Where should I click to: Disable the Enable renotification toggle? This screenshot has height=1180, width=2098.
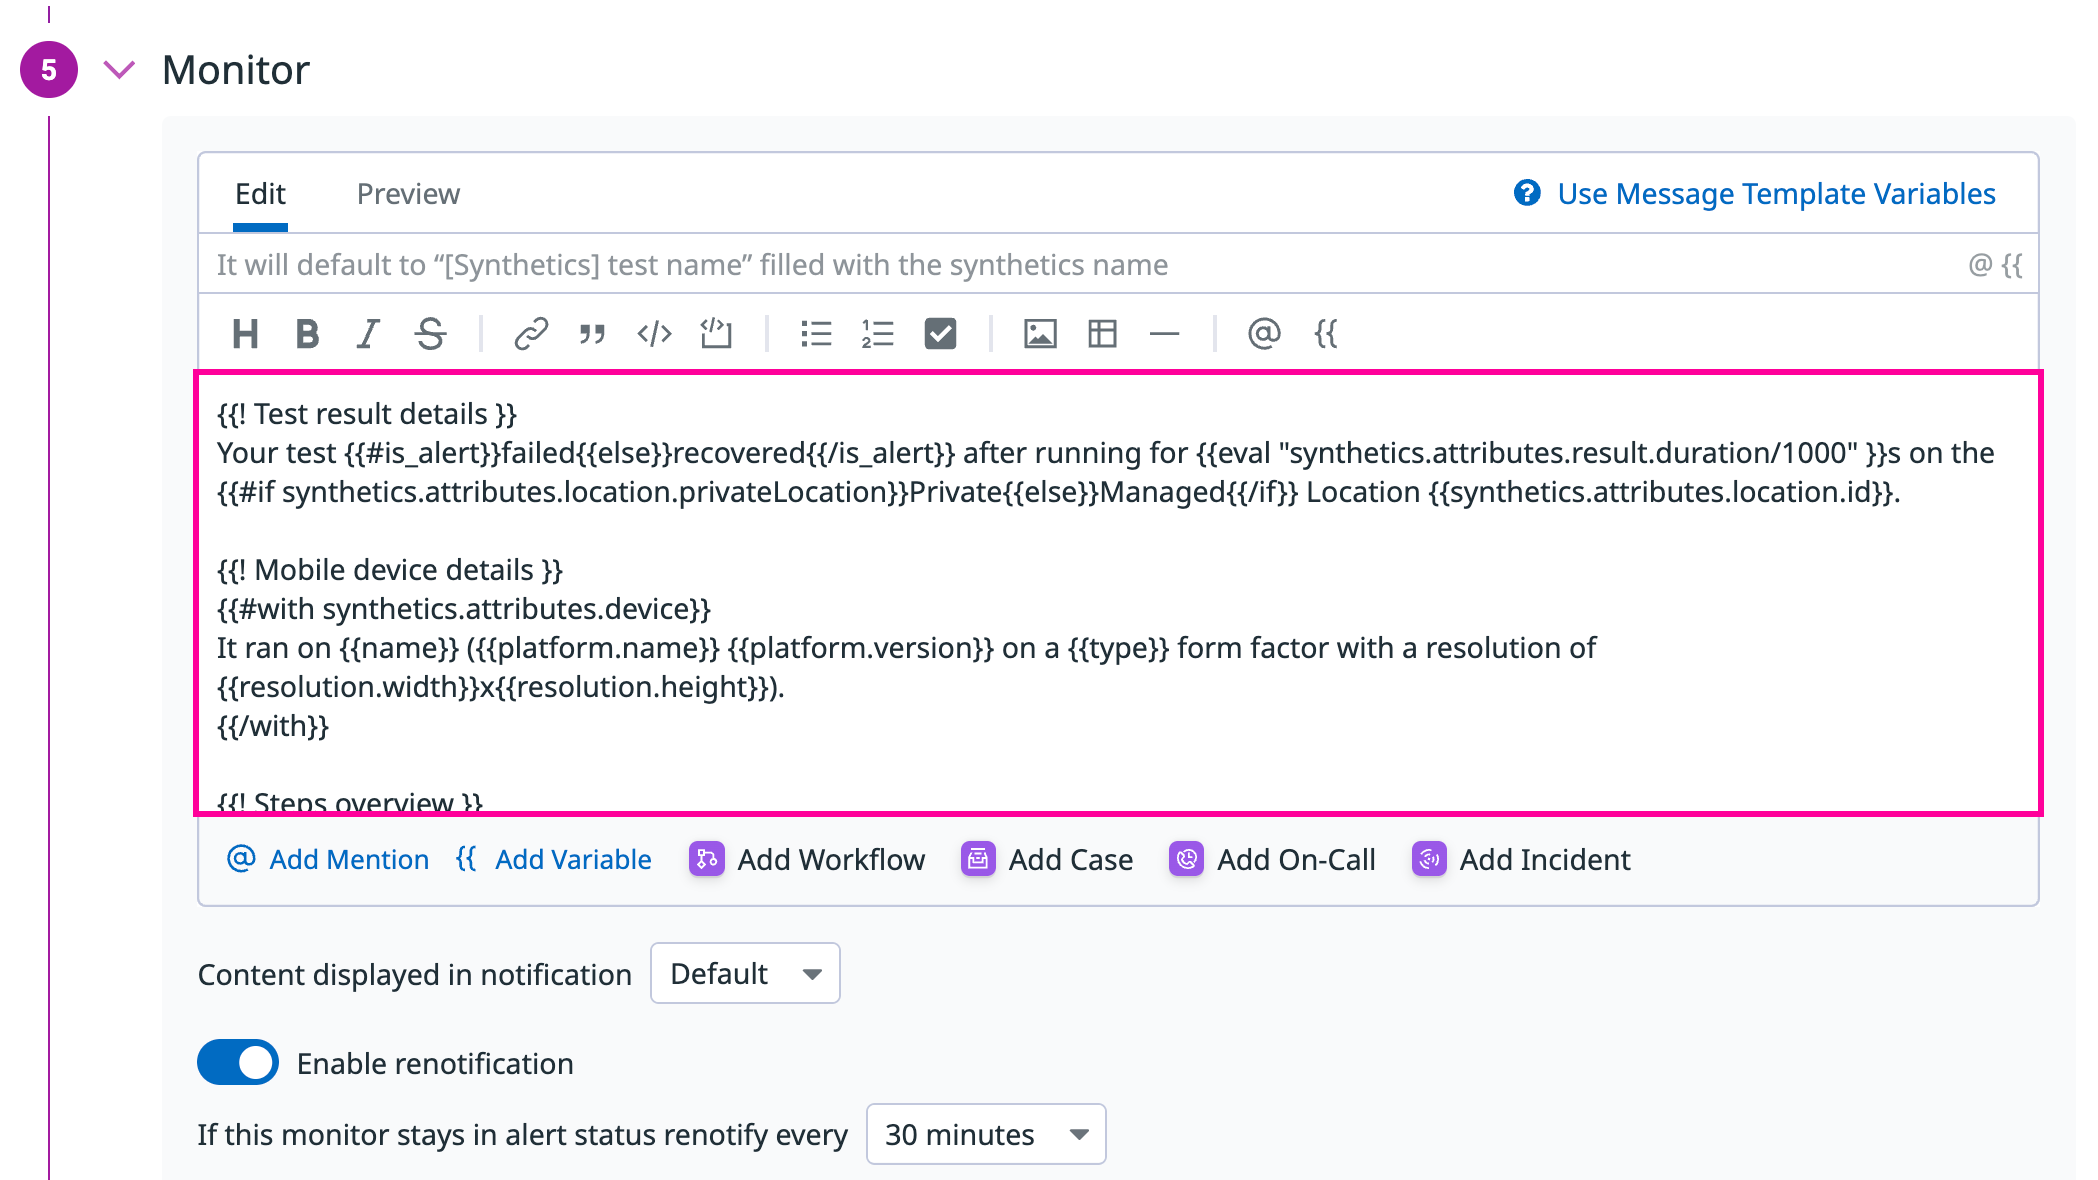pos(238,1062)
